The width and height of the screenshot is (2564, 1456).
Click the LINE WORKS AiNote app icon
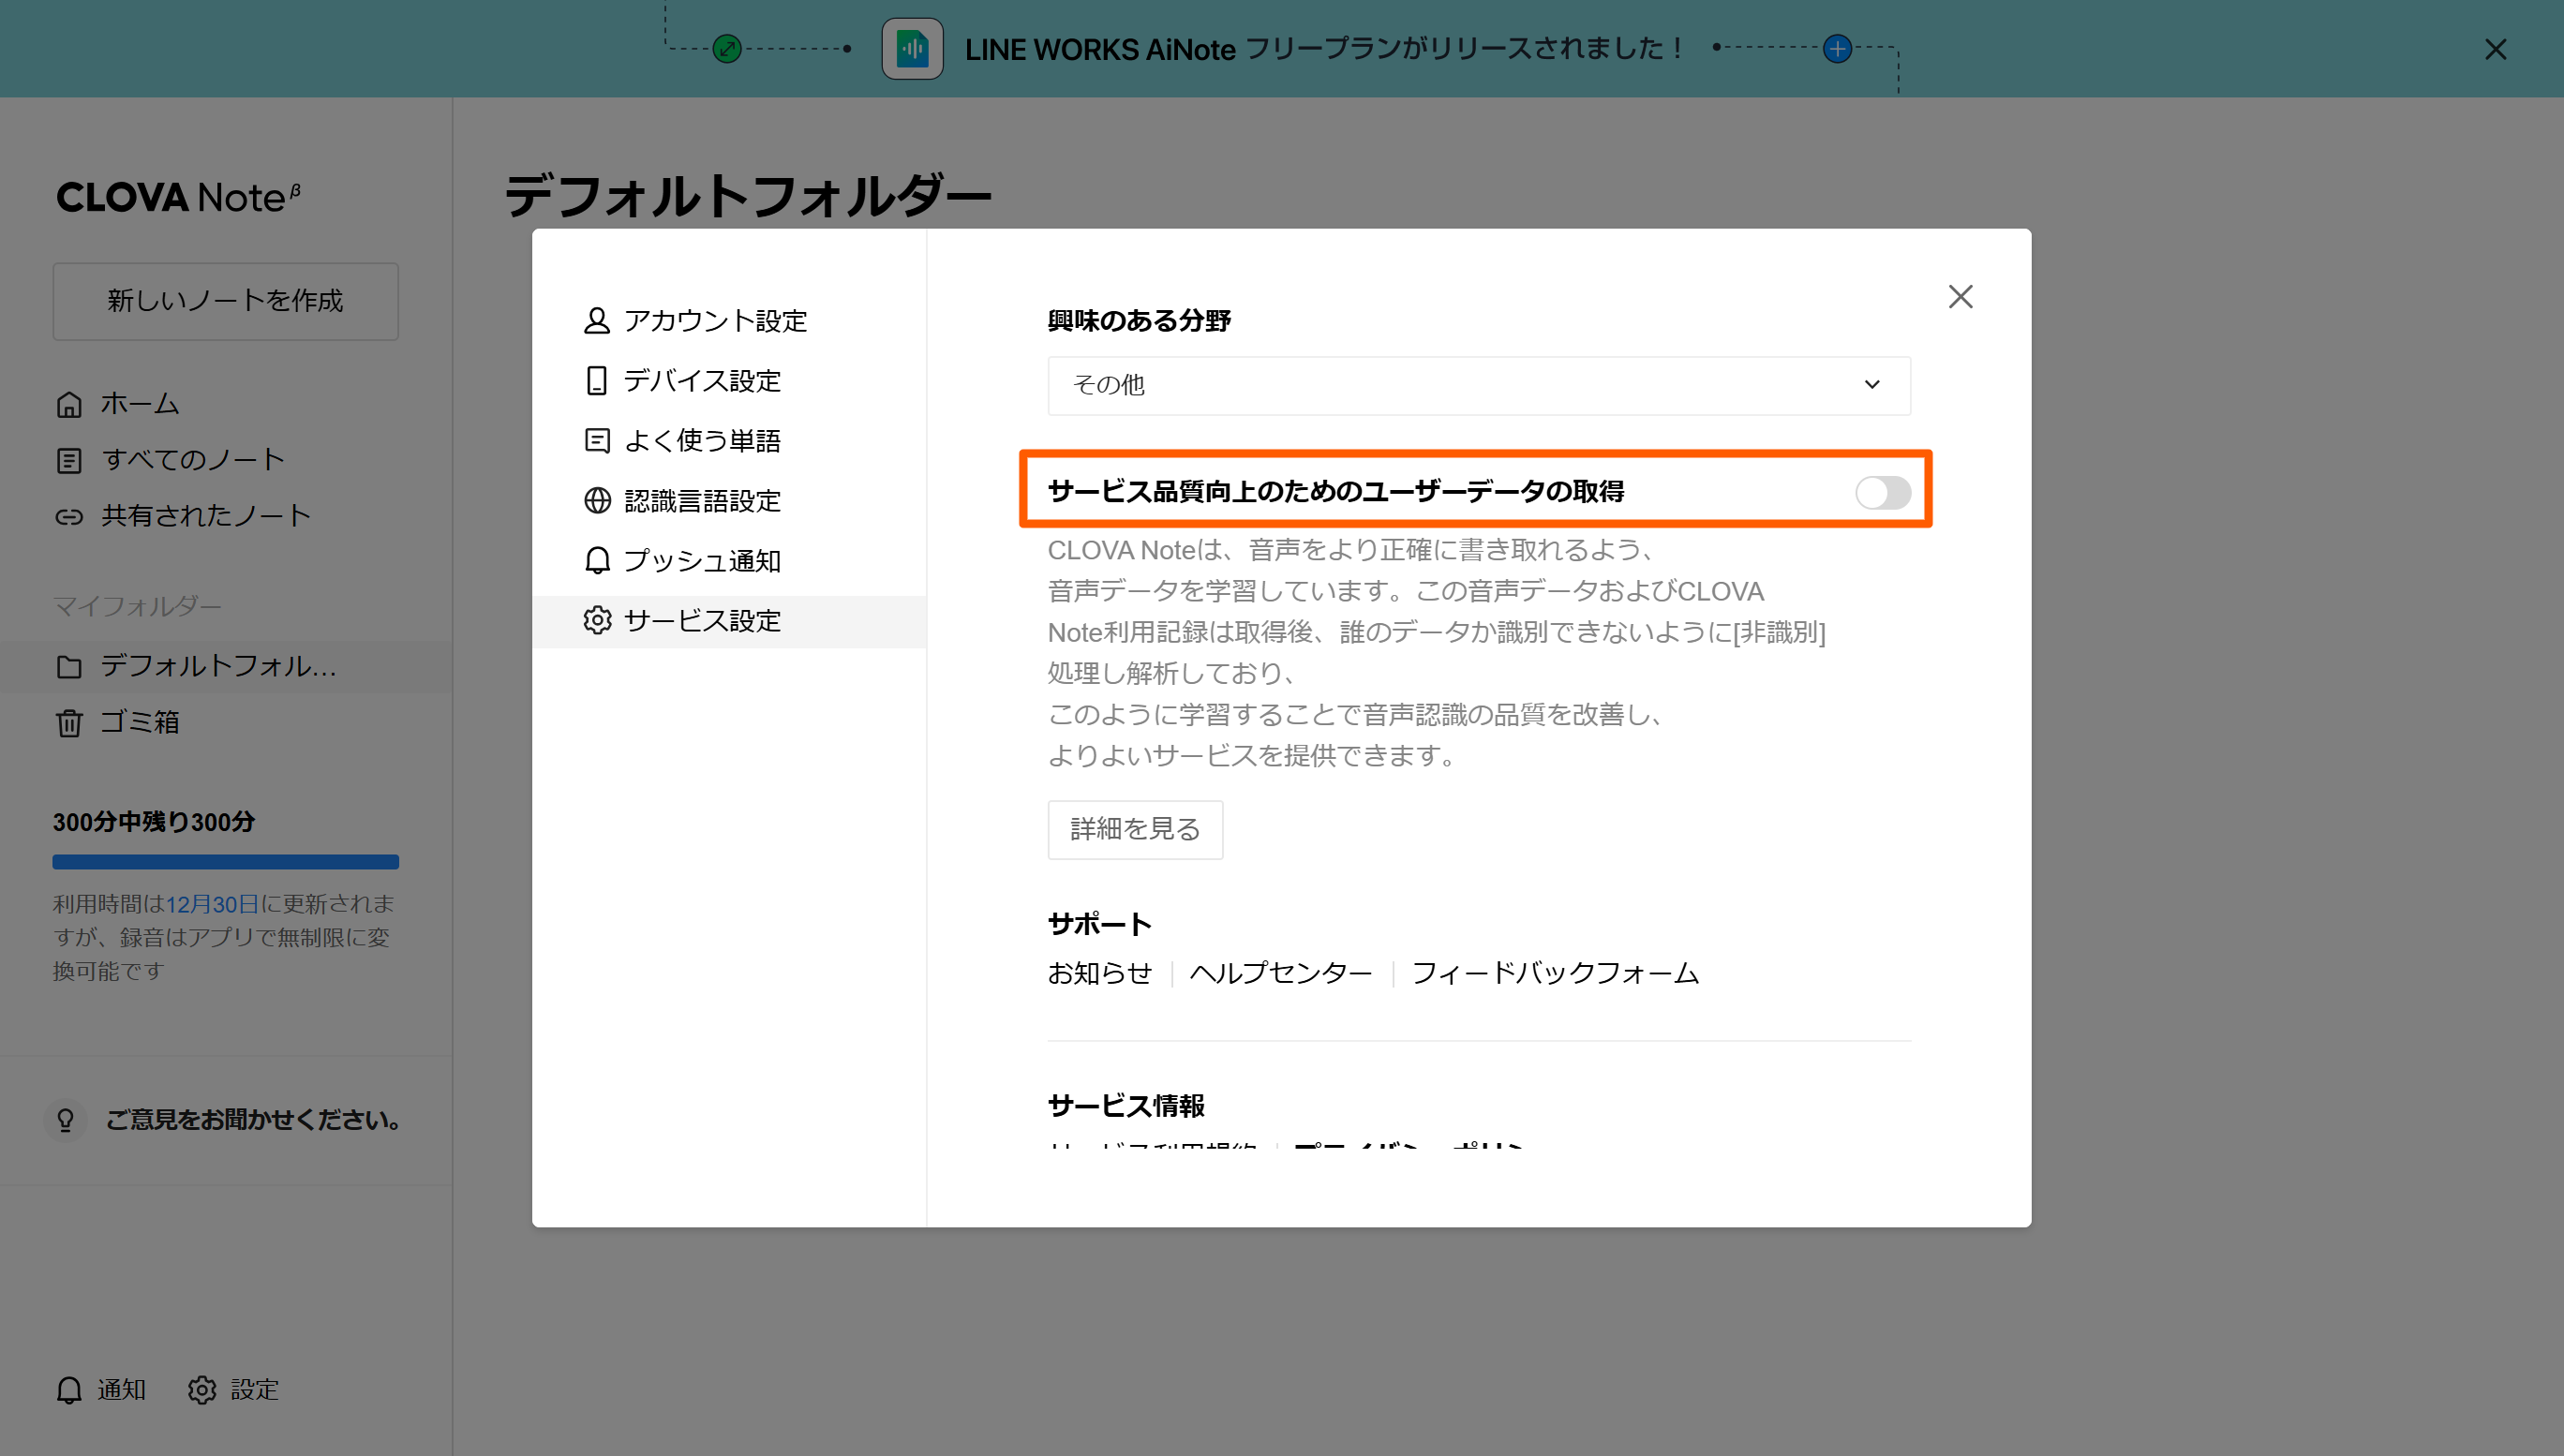911,48
